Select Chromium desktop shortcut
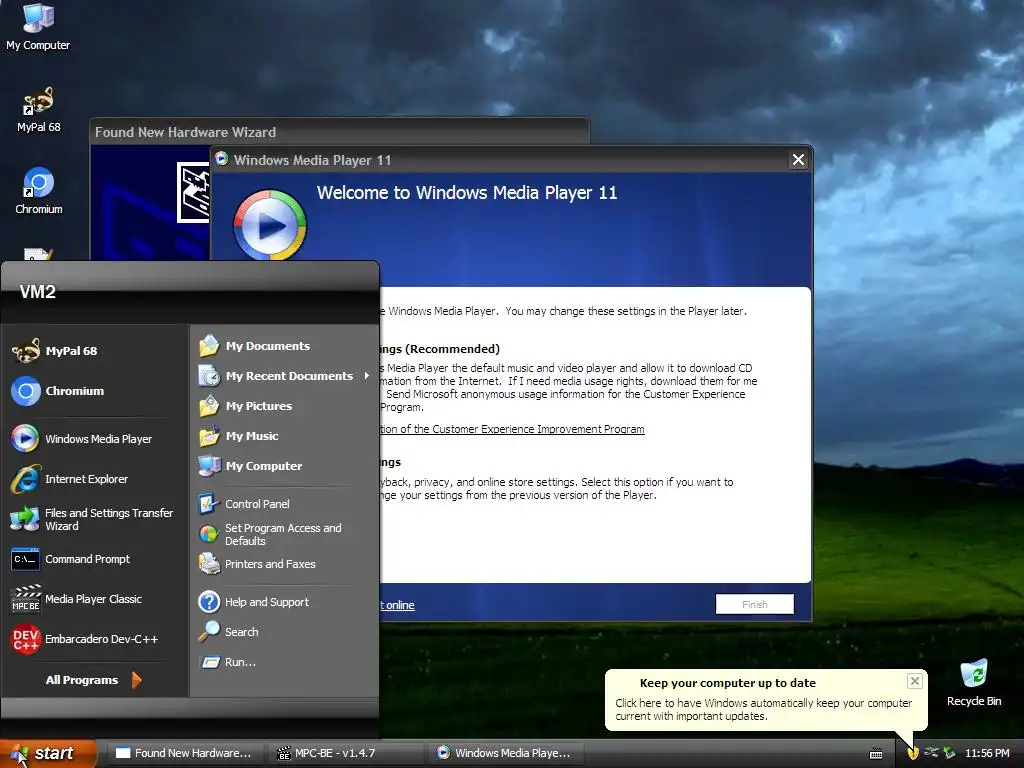The image size is (1024, 768). pos(39,191)
